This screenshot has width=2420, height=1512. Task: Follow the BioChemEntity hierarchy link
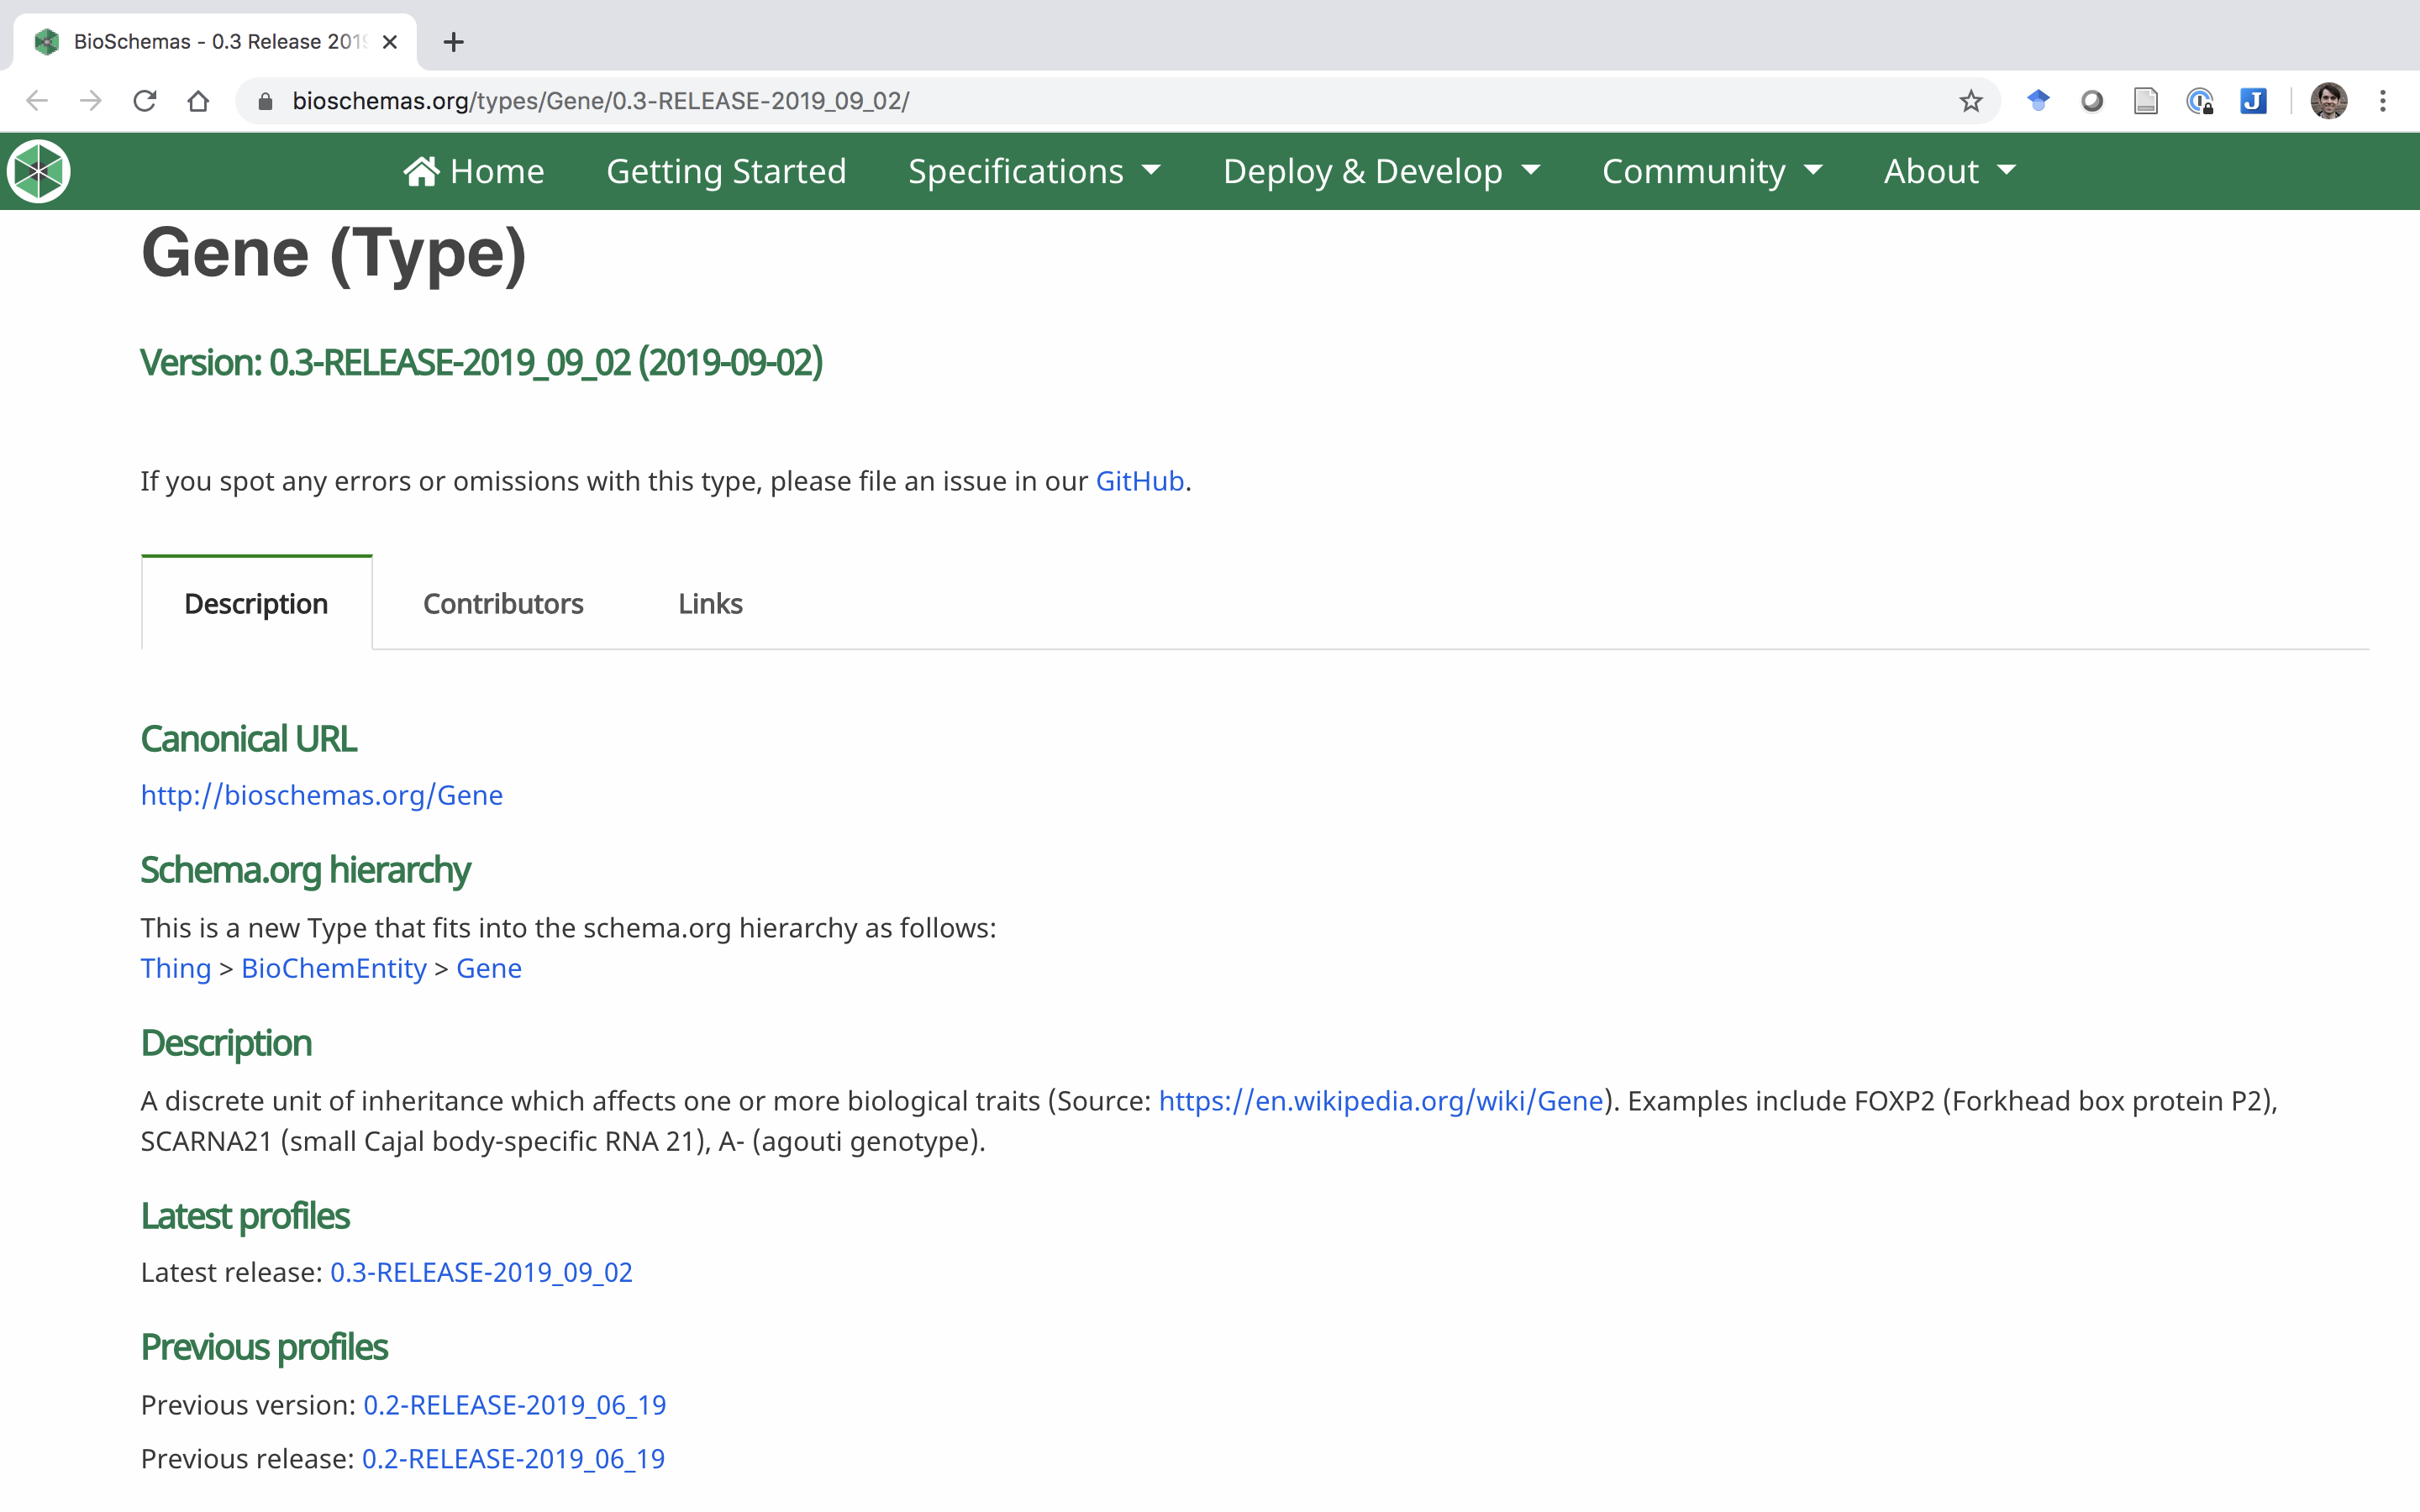[333, 968]
